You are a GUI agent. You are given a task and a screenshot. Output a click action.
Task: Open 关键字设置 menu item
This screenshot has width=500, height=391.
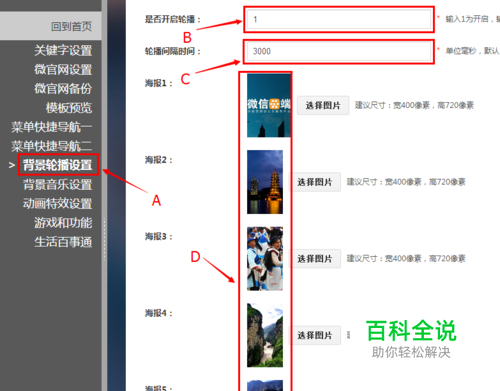[x=63, y=51]
